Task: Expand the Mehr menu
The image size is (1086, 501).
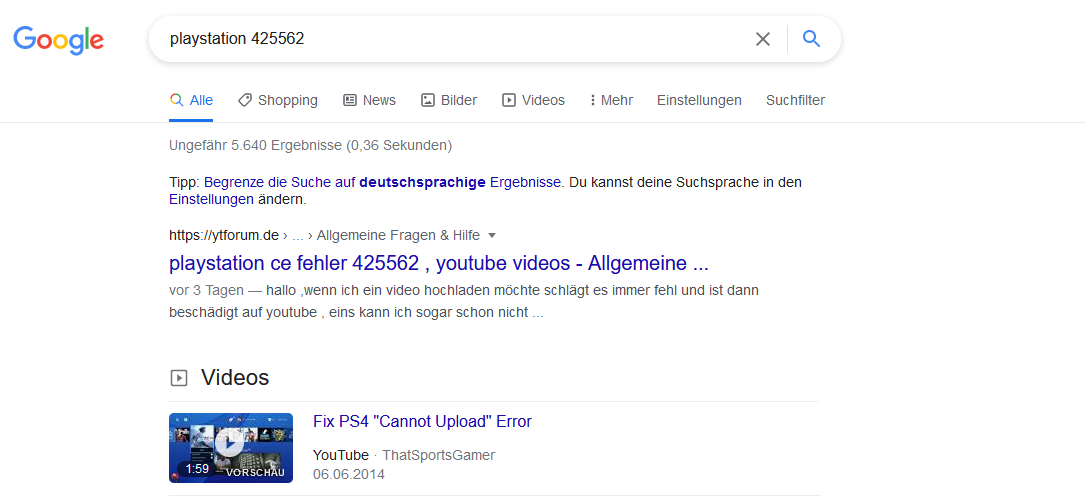Action: tap(610, 100)
